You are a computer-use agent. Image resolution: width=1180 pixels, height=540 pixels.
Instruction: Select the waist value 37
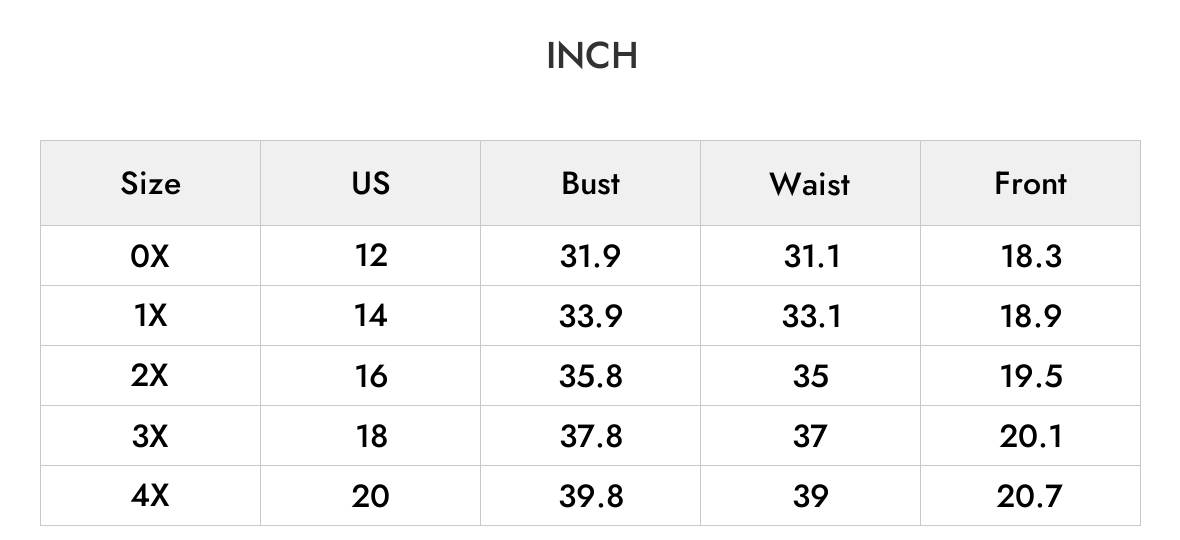pos(810,436)
